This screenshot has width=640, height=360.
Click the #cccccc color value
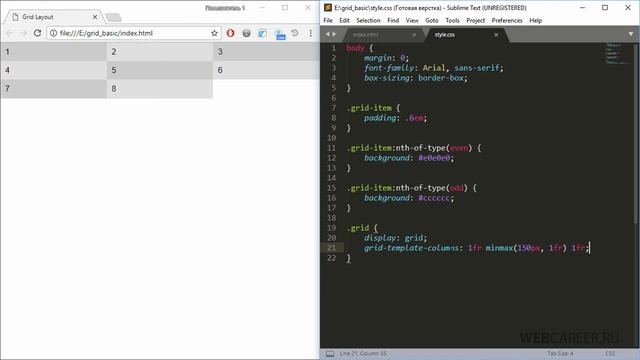pyautogui.click(x=434, y=198)
